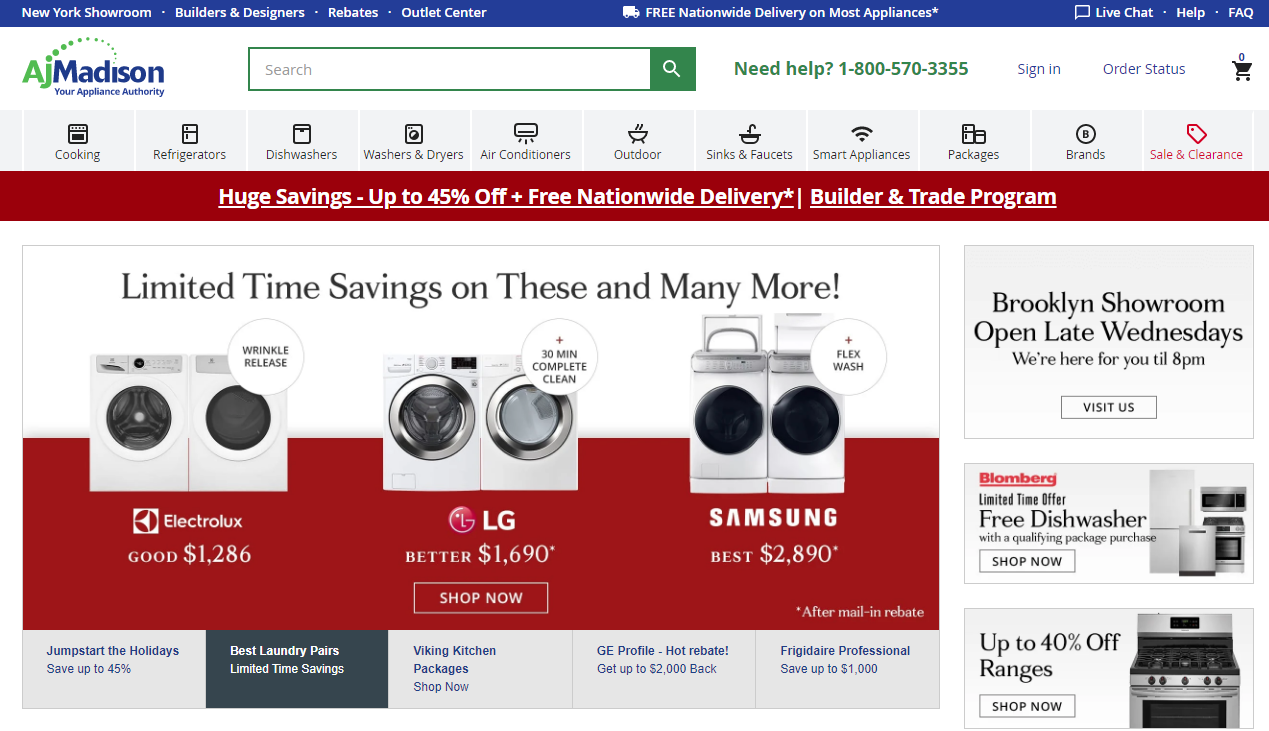
Task: Open the Air Conditioners category icon
Action: coord(526,134)
